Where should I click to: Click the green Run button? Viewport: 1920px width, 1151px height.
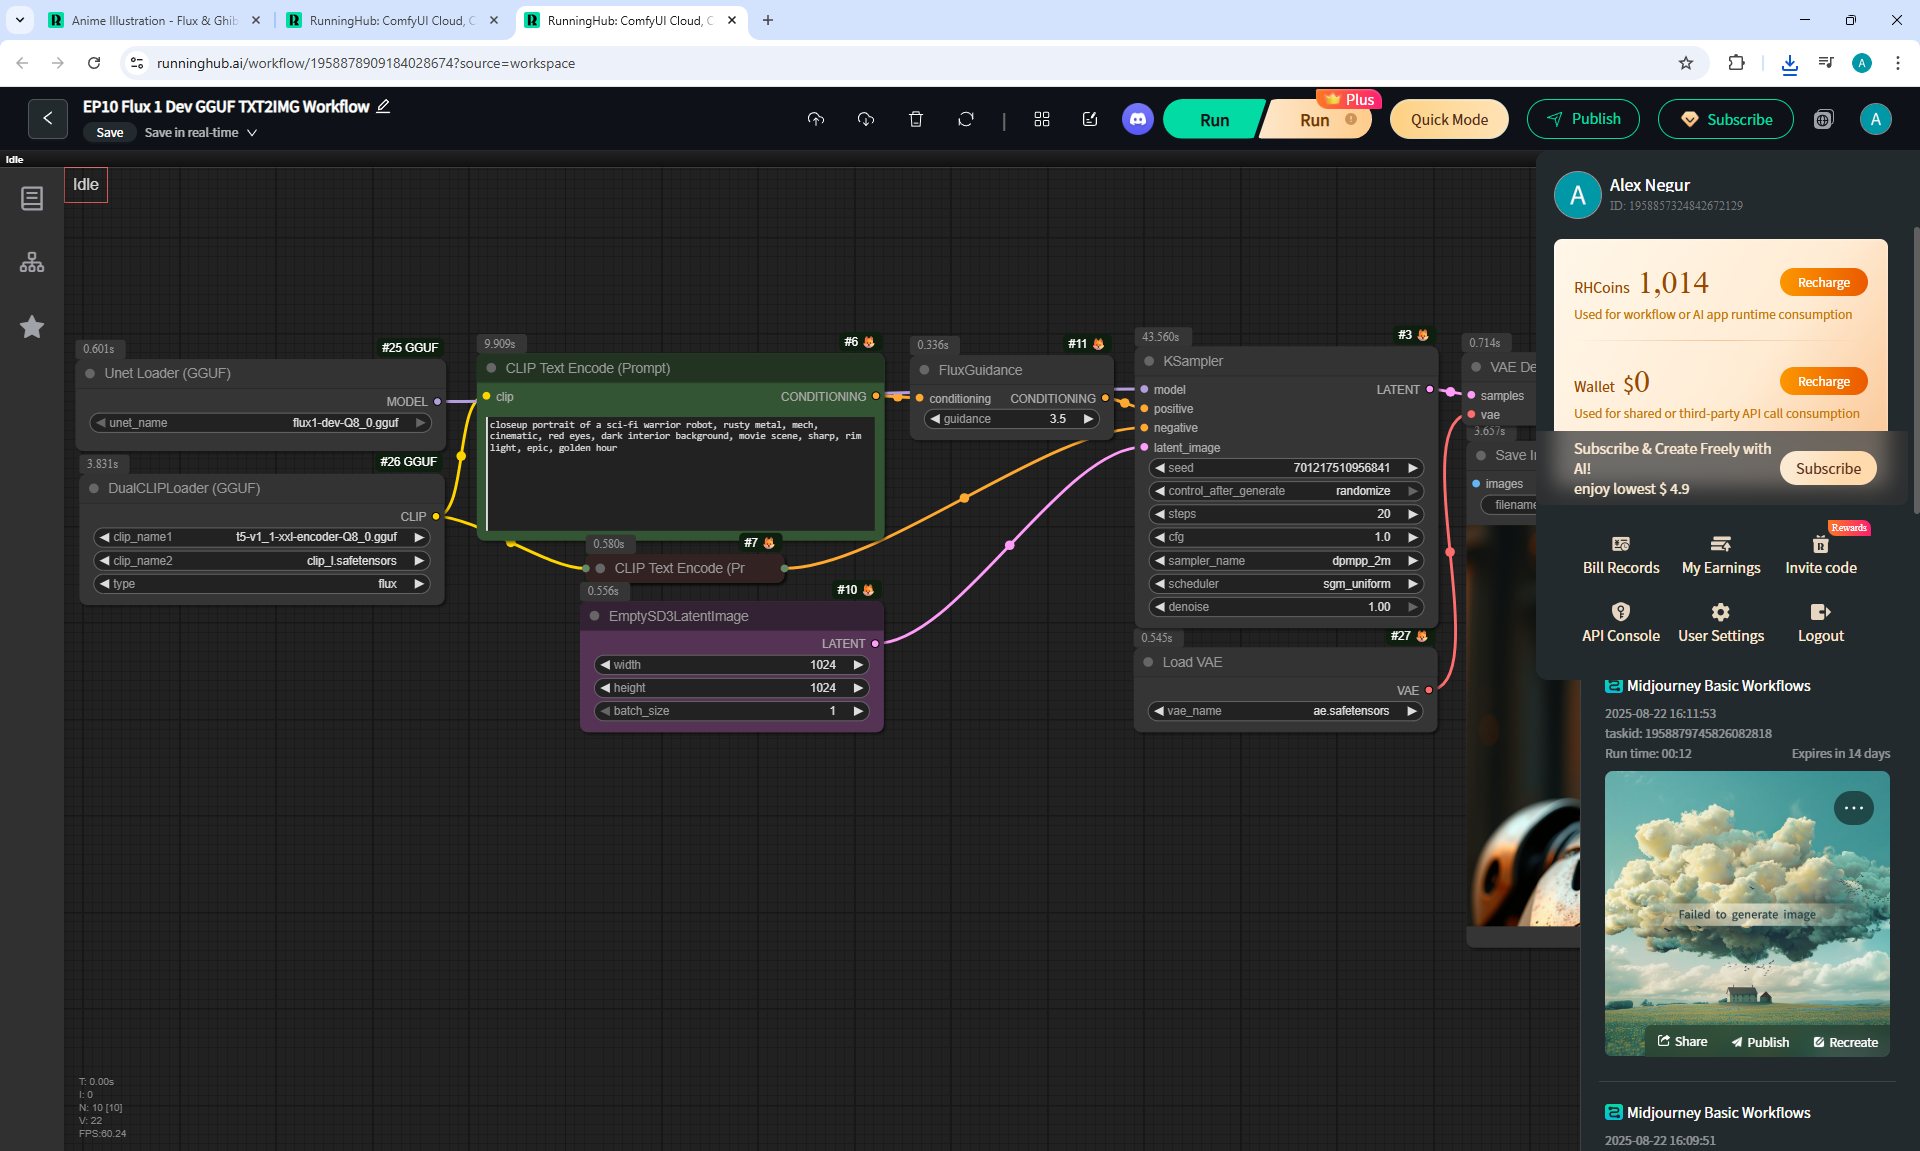click(1214, 119)
